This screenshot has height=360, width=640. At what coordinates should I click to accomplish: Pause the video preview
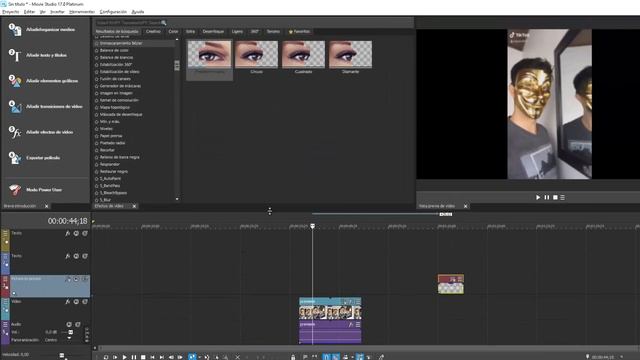click(547, 198)
